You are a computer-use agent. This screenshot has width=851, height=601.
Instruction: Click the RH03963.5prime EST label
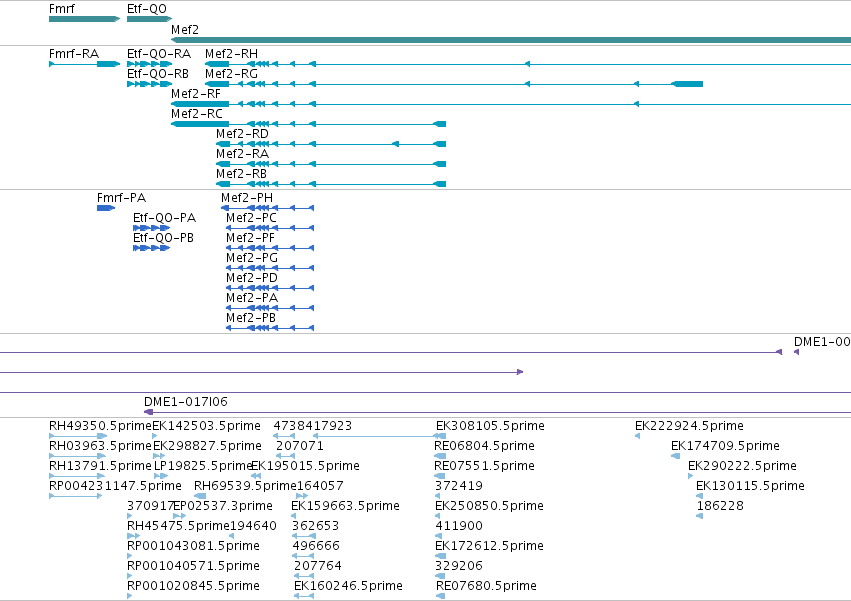coord(100,446)
